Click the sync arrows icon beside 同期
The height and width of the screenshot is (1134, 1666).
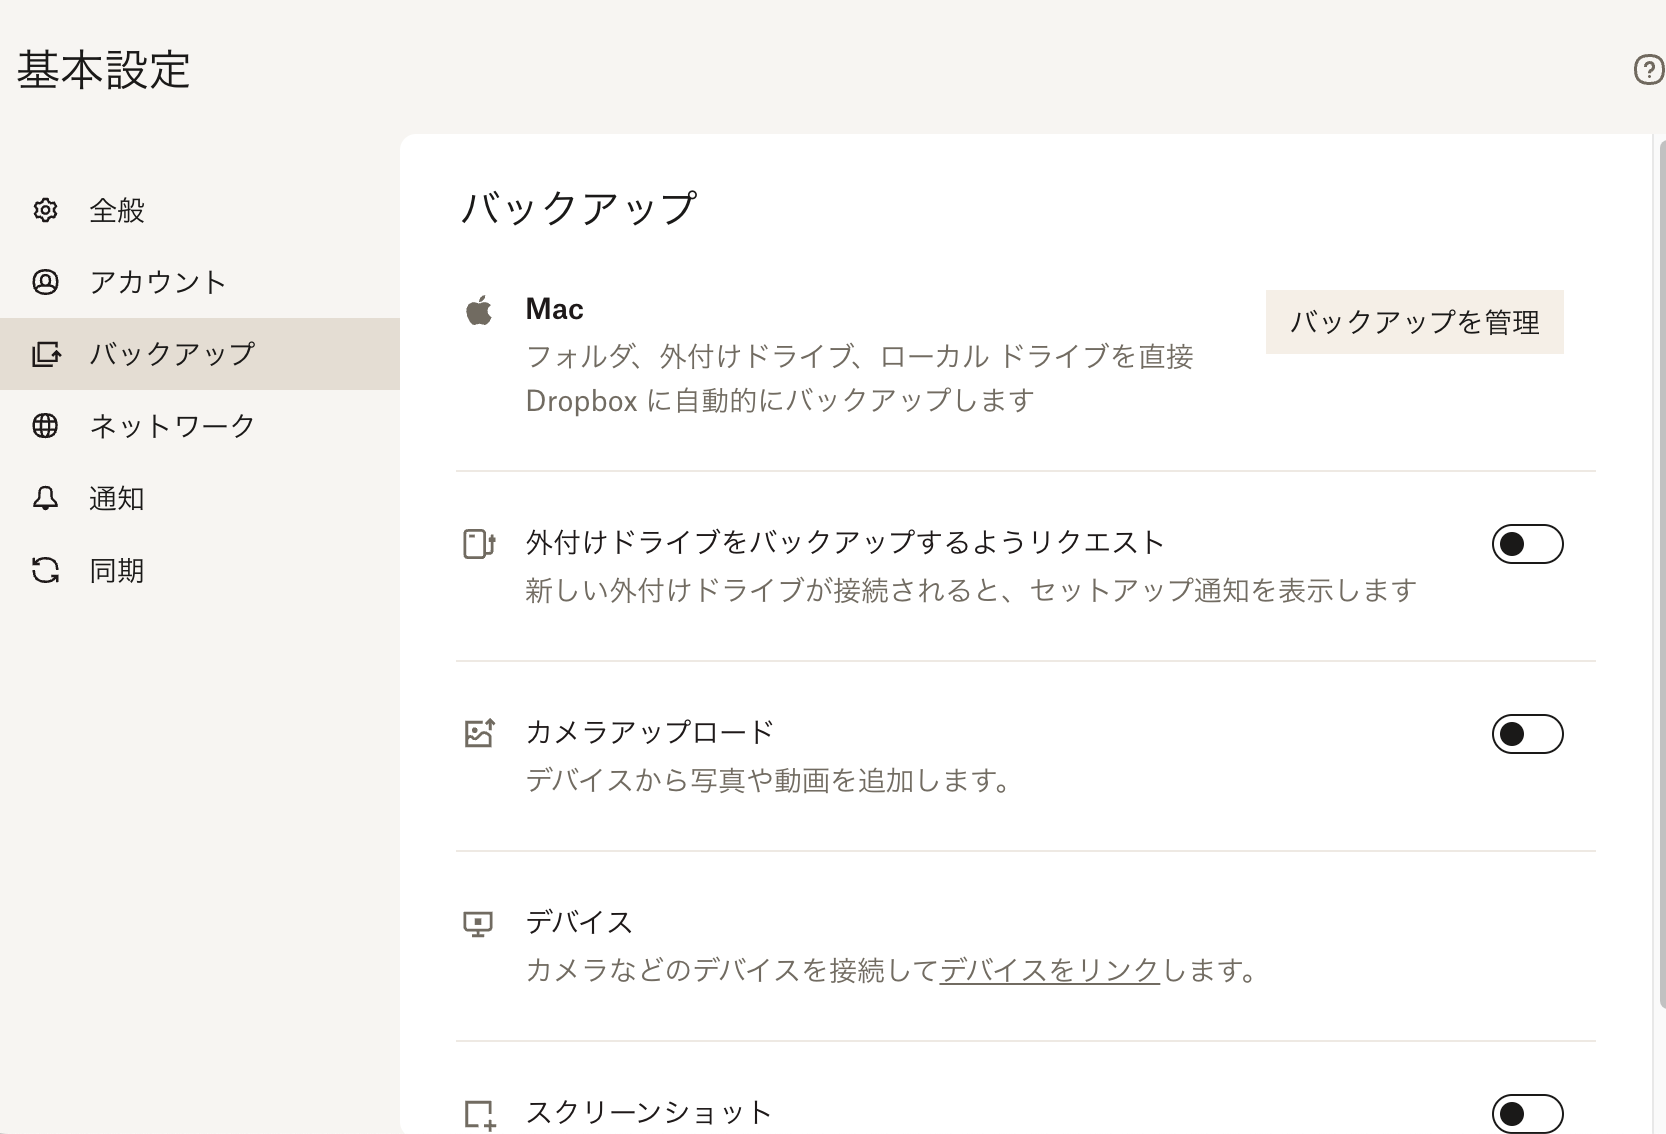(45, 570)
